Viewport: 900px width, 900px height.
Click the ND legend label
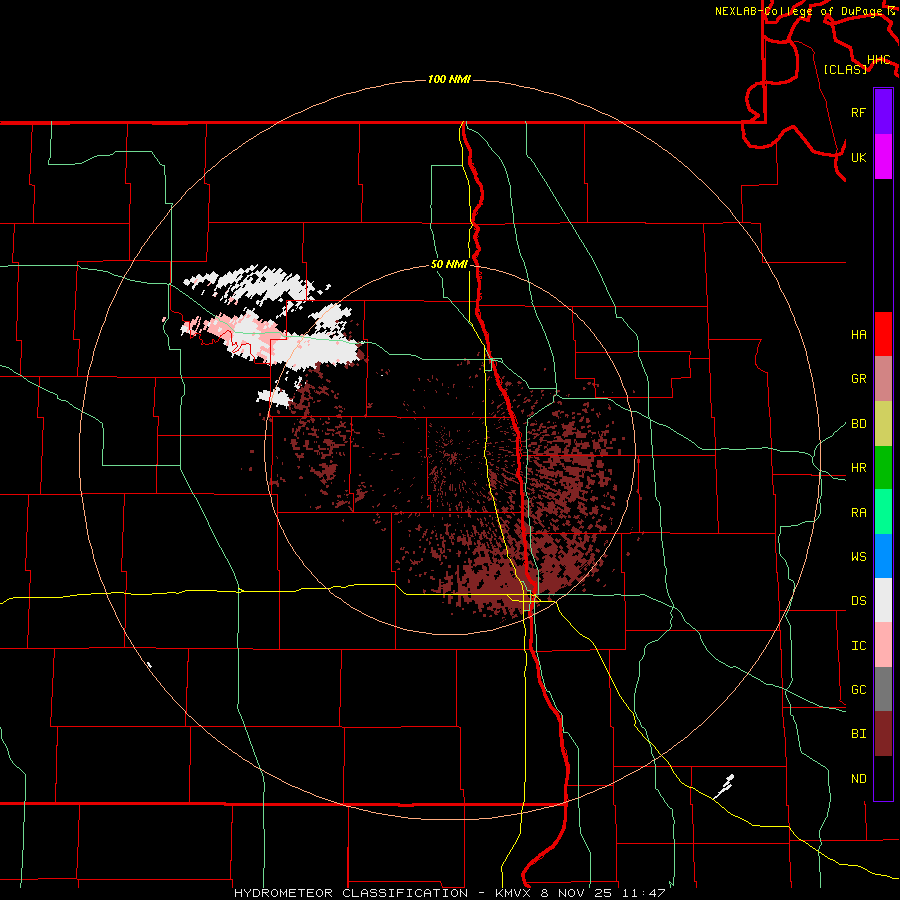859,779
